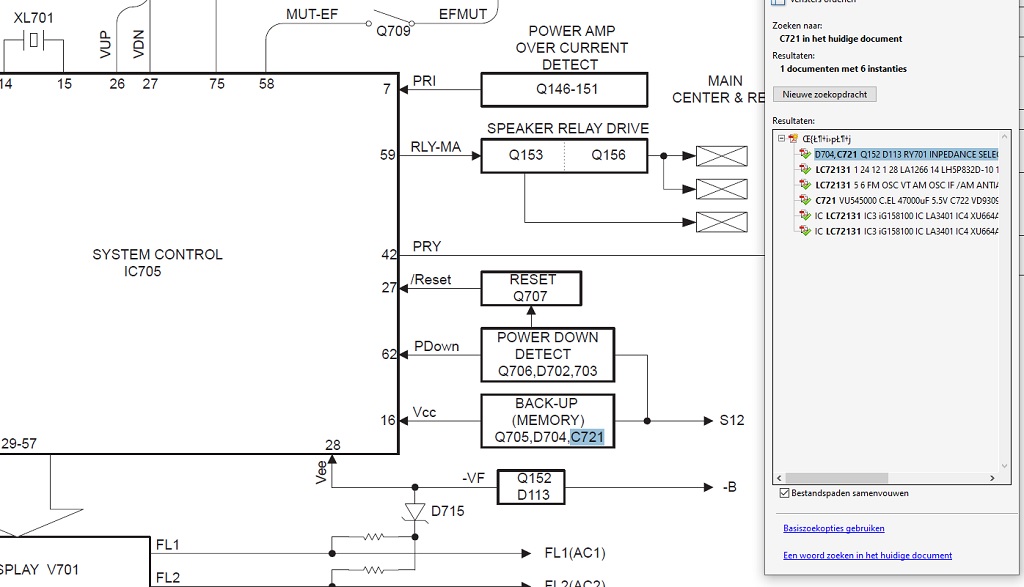Viewport: 1024px width, 587px height.
Task: Click right arrow of results horizontal scrollbar
Action: (x=992, y=478)
